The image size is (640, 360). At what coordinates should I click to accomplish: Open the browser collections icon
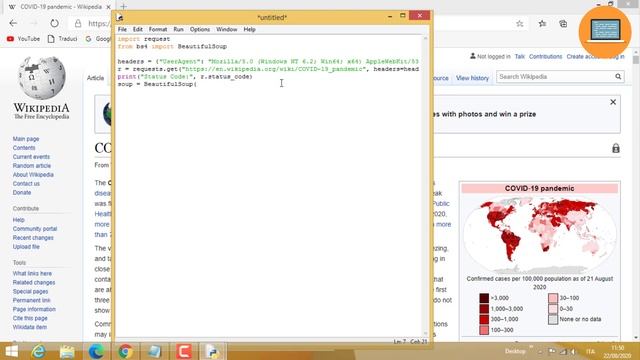coord(563,24)
